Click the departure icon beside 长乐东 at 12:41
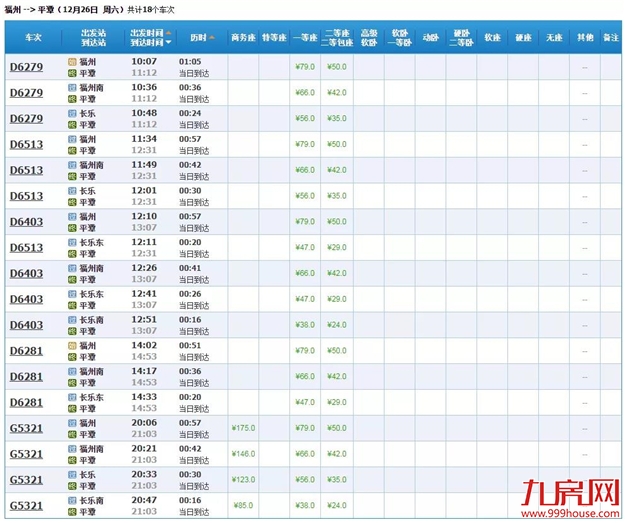Screen dimensions: 625x523 [x=72, y=294]
